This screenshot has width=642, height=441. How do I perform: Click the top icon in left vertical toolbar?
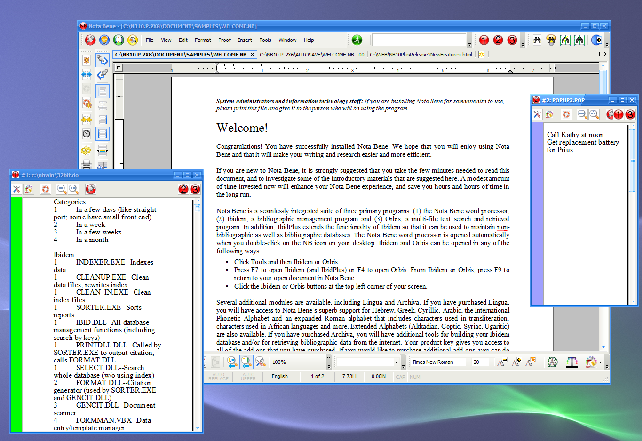click(x=103, y=58)
